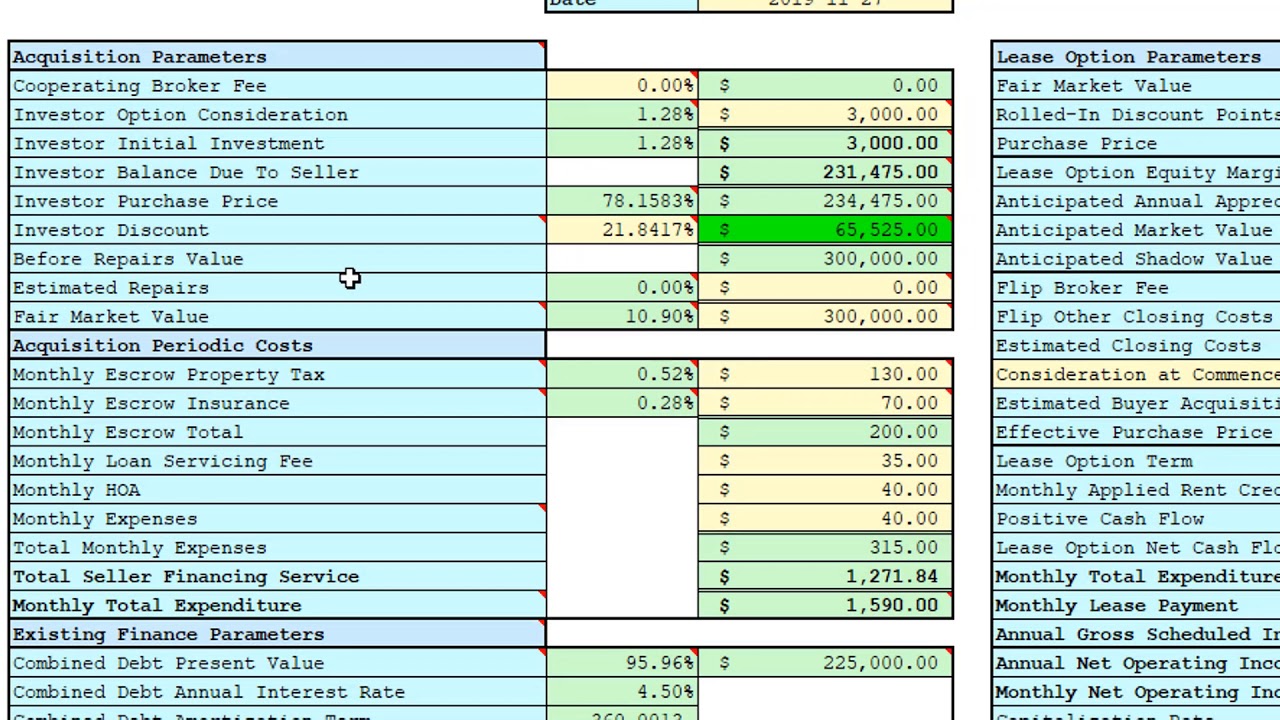
Task: Select the Monthly Total Expenditure 1,590.00 value
Action: (x=826, y=605)
